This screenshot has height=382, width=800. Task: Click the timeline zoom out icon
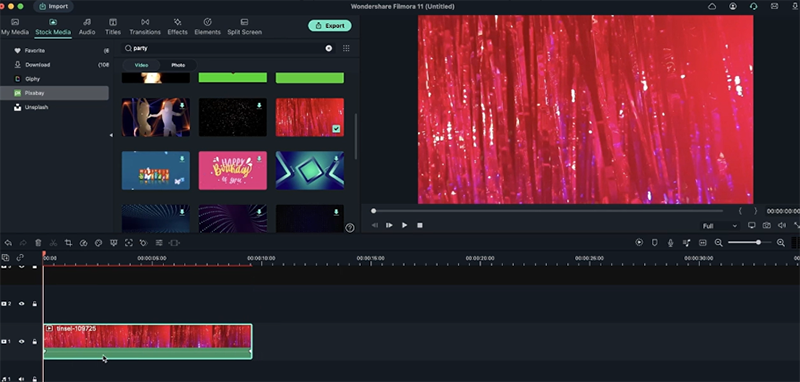coord(718,243)
